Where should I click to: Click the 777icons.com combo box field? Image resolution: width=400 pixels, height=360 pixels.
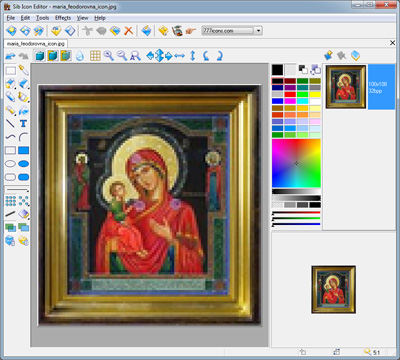tap(232, 31)
